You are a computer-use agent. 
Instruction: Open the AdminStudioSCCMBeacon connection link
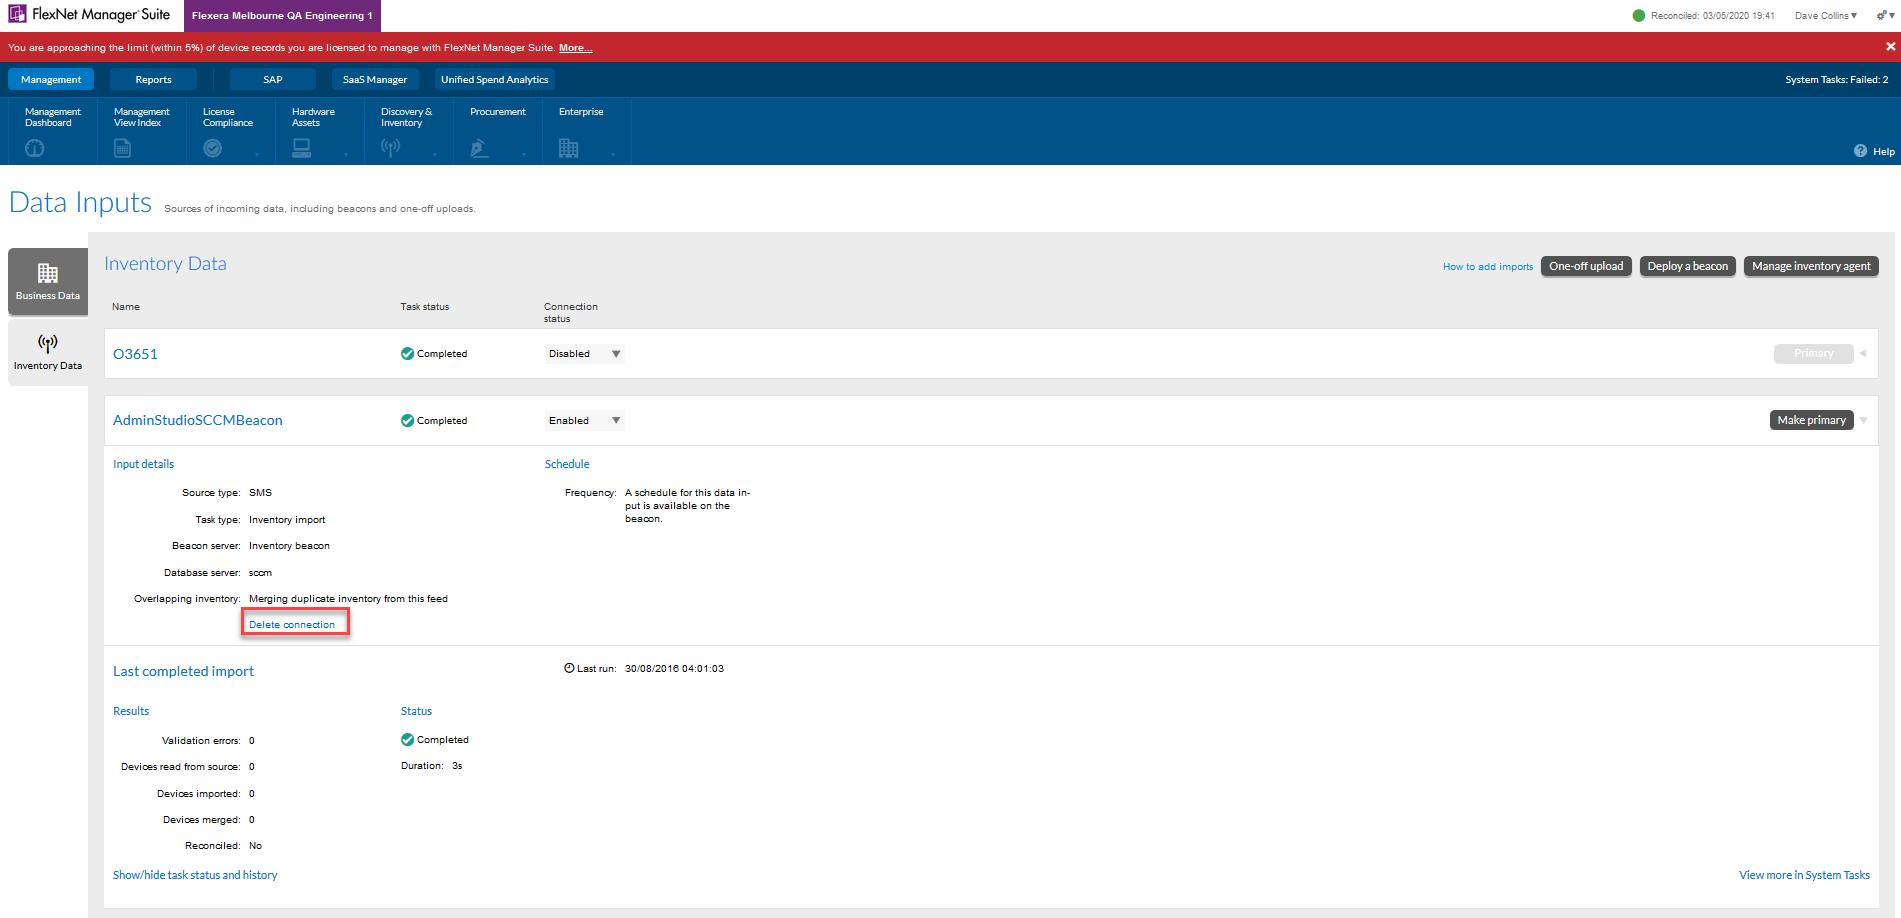(x=198, y=420)
